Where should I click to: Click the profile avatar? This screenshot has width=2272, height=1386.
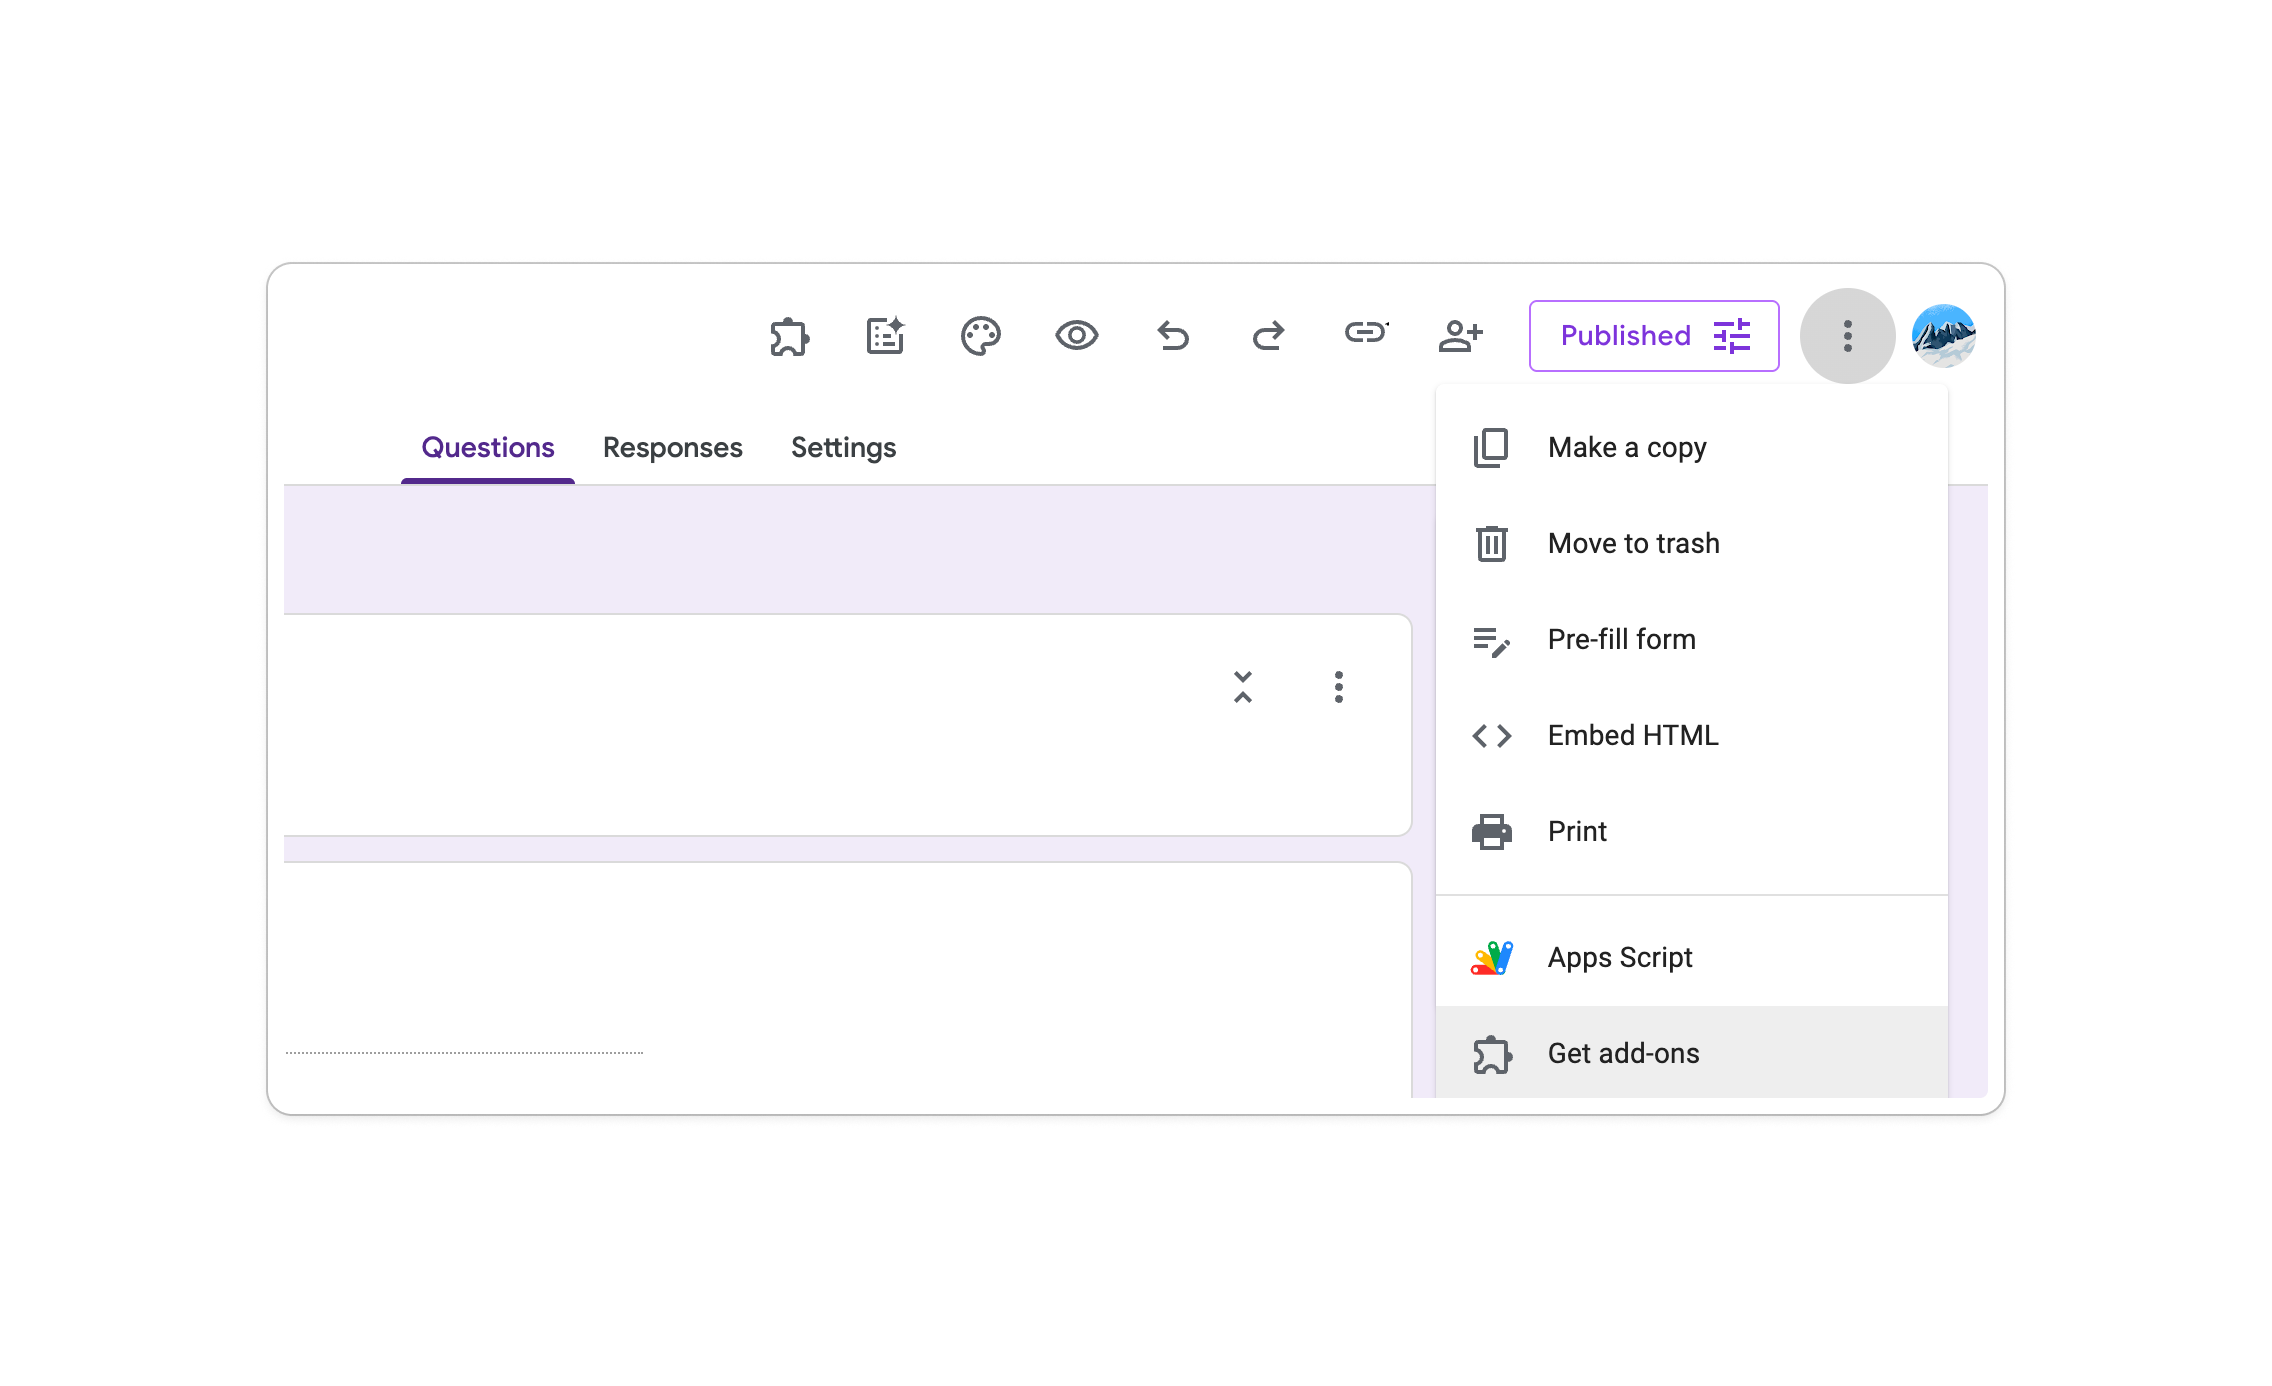click(x=1944, y=336)
